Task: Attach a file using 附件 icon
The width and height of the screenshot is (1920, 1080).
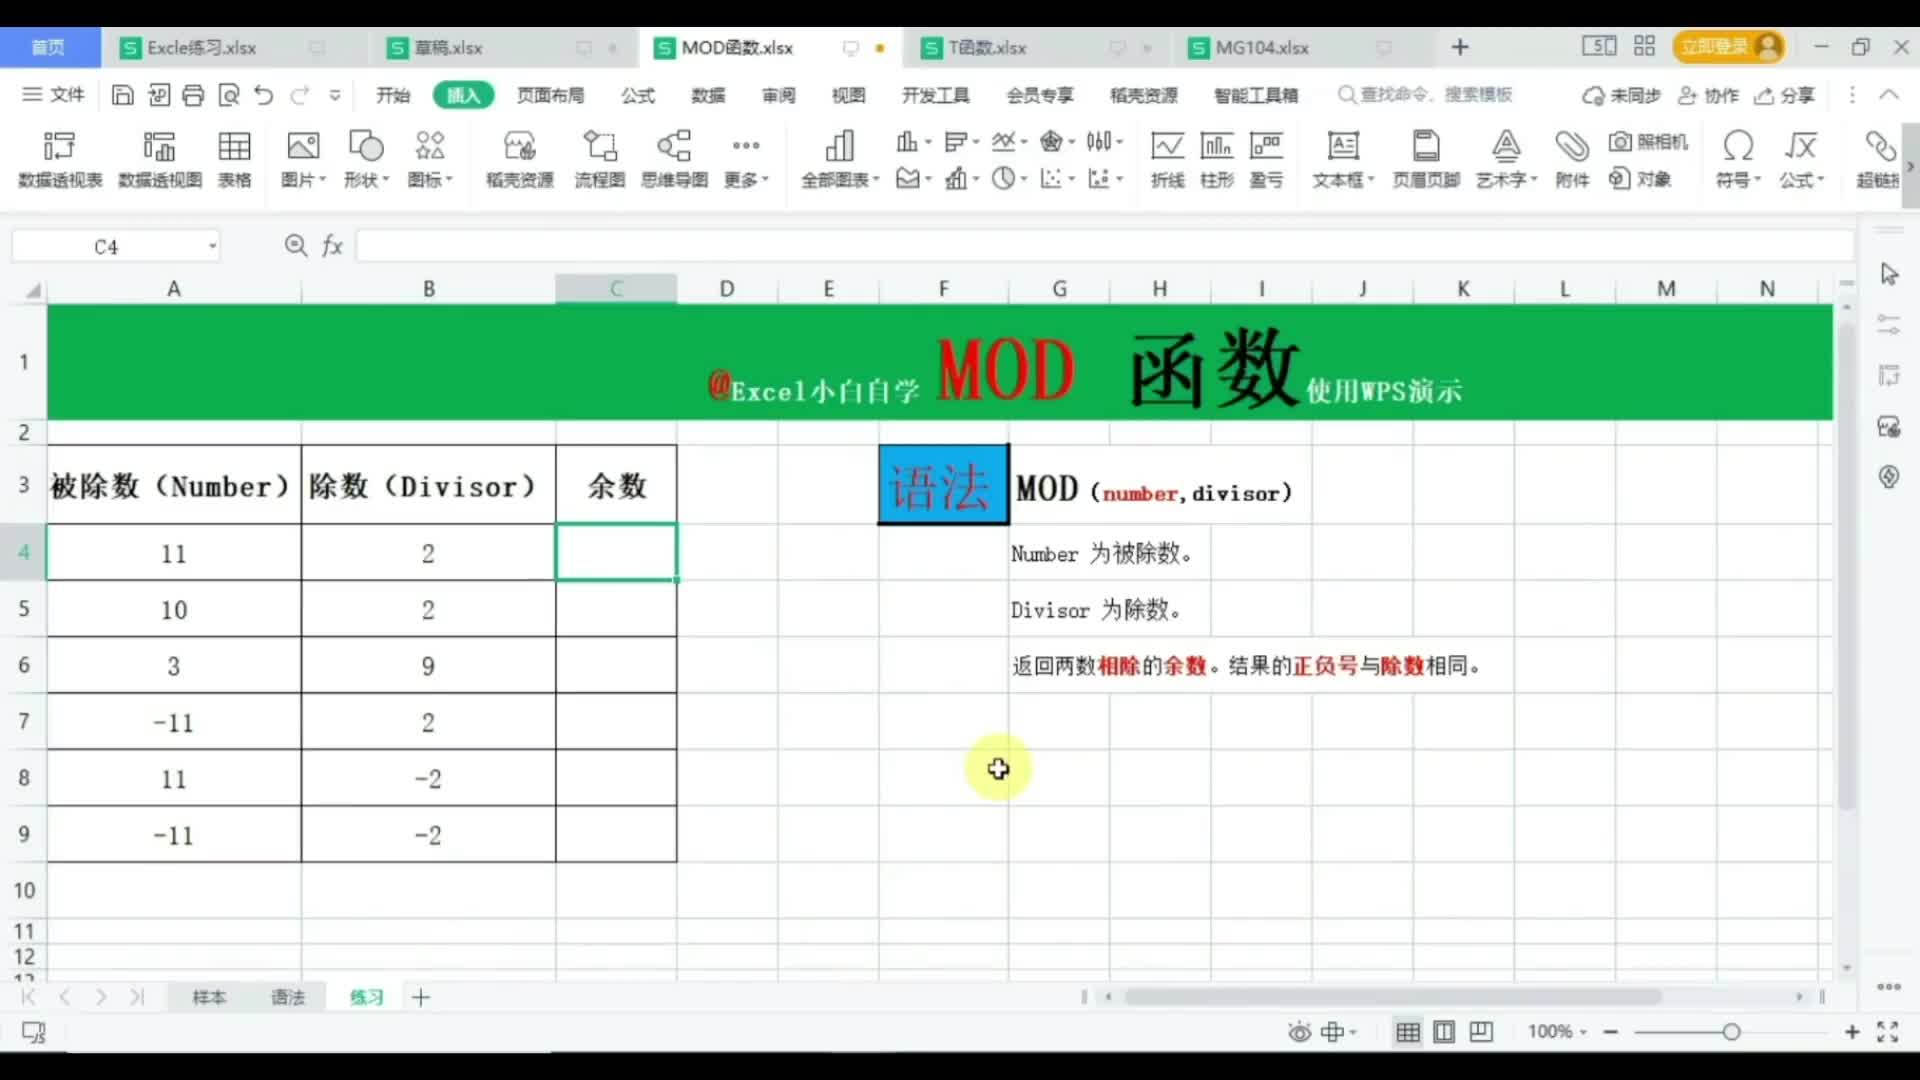Action: [x=1571, y=158]
